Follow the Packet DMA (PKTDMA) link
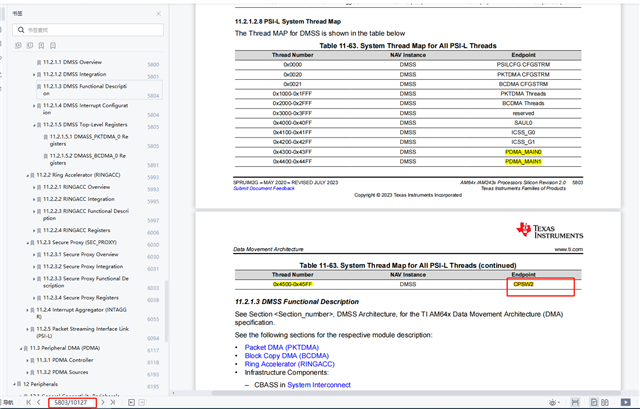 coord(282,347)
